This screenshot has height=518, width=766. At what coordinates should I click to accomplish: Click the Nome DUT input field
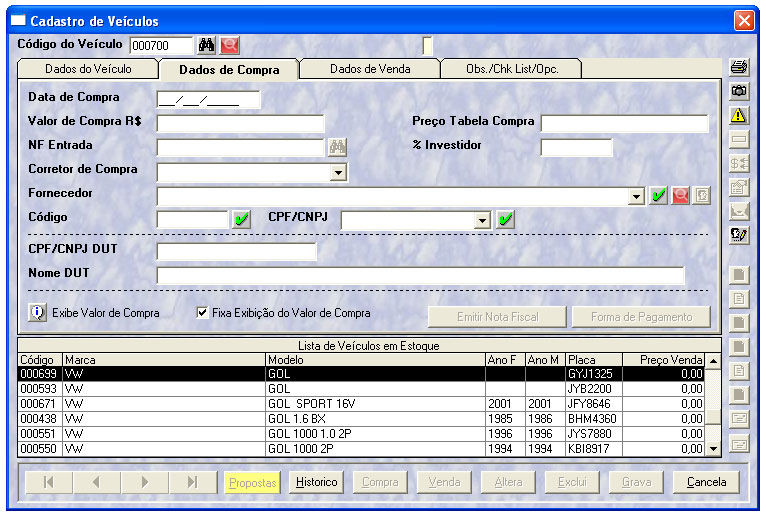coord(421,276)
